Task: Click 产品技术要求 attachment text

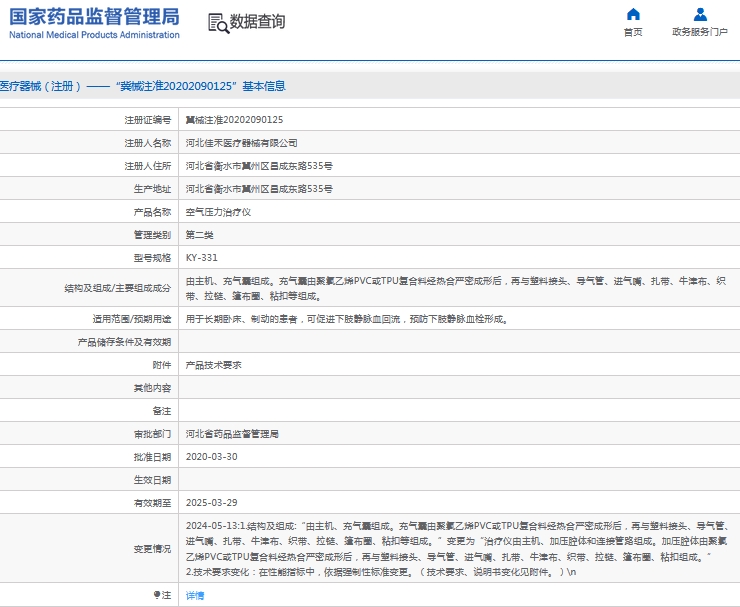Action: (213, 365)
